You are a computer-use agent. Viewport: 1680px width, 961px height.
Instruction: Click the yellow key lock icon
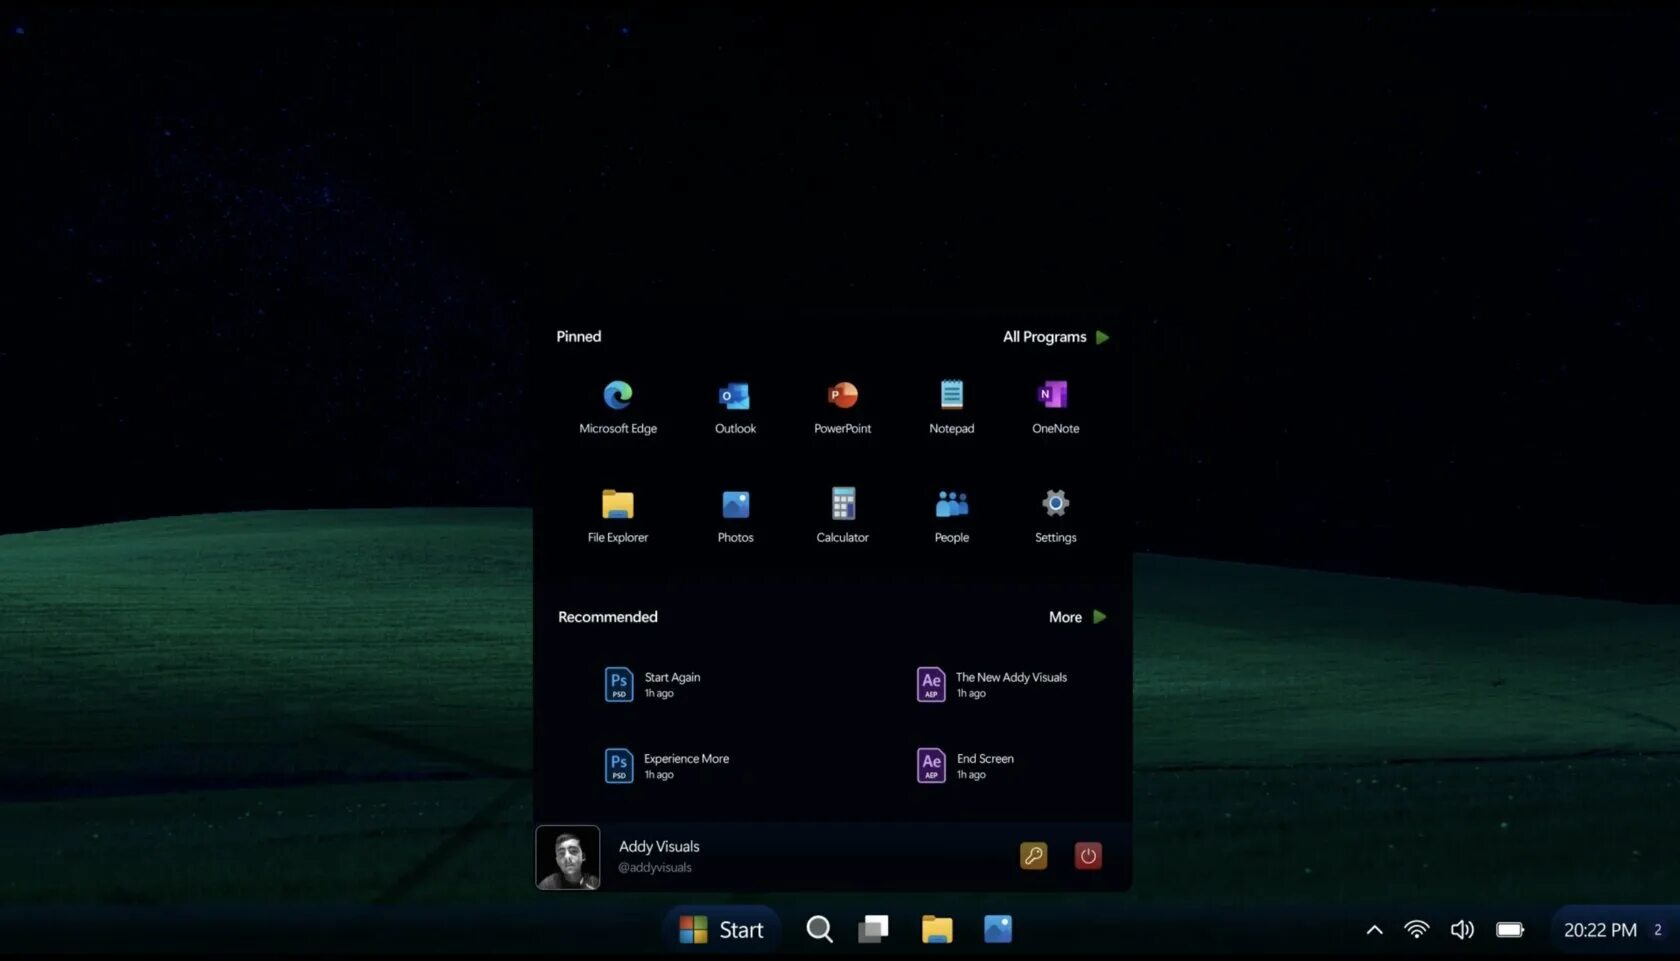coord(1033,856)
